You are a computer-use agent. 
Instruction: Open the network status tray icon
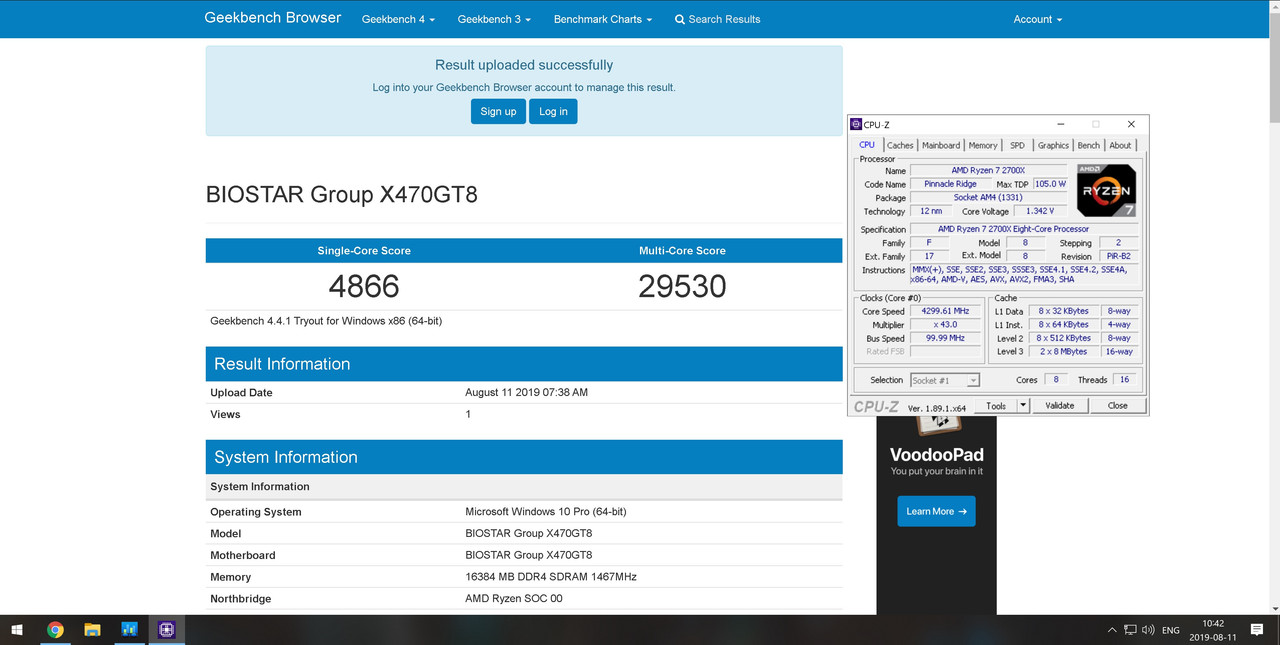1130,630
